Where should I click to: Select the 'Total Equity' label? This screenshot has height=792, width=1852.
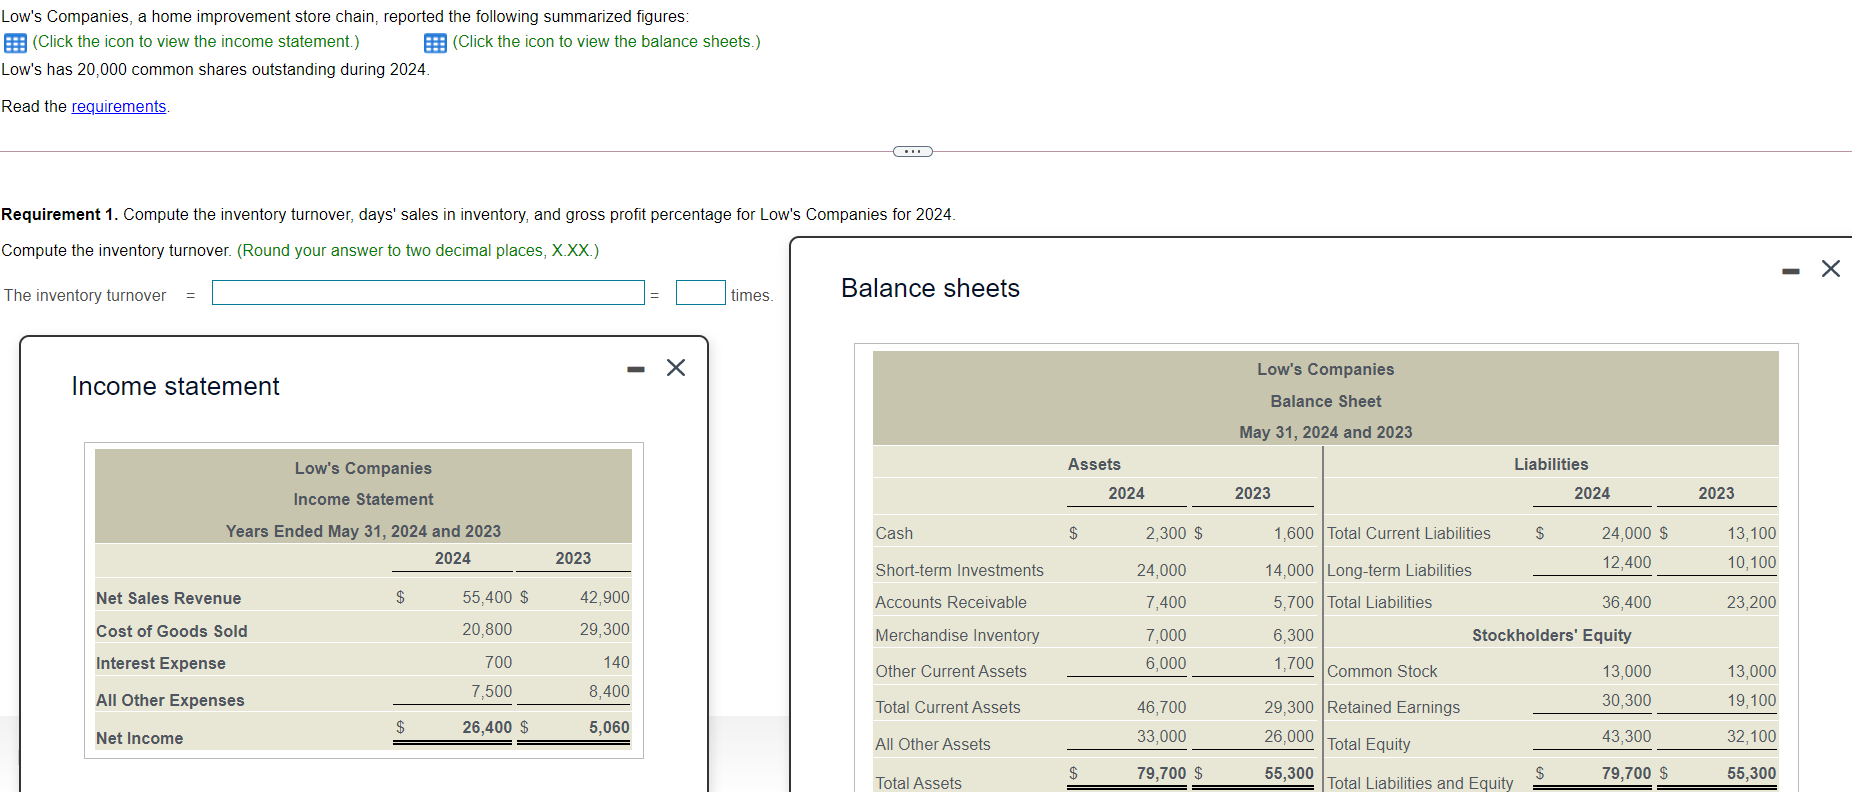[1368, 744]
